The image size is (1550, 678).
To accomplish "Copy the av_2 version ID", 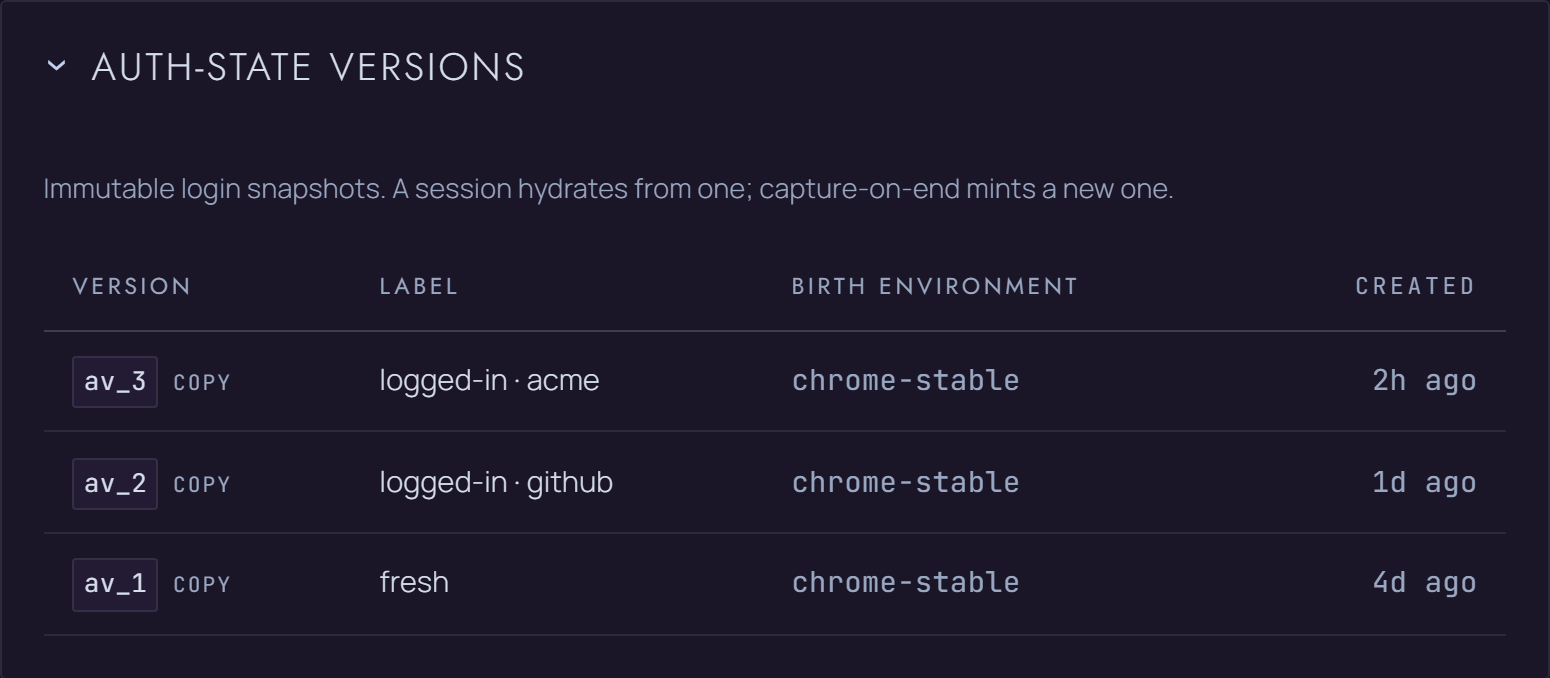I will pyautogui.click(x=202, y=485).
